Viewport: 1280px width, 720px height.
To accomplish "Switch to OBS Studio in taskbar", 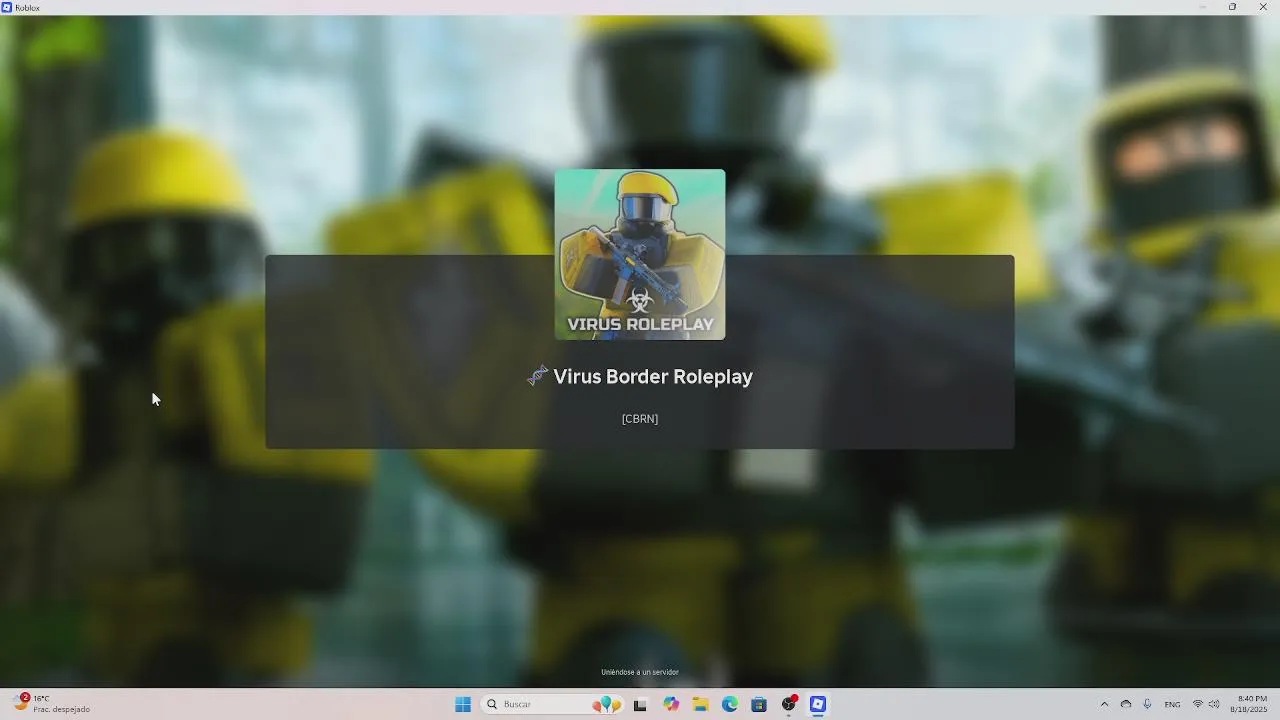I will tap(789, 704).
